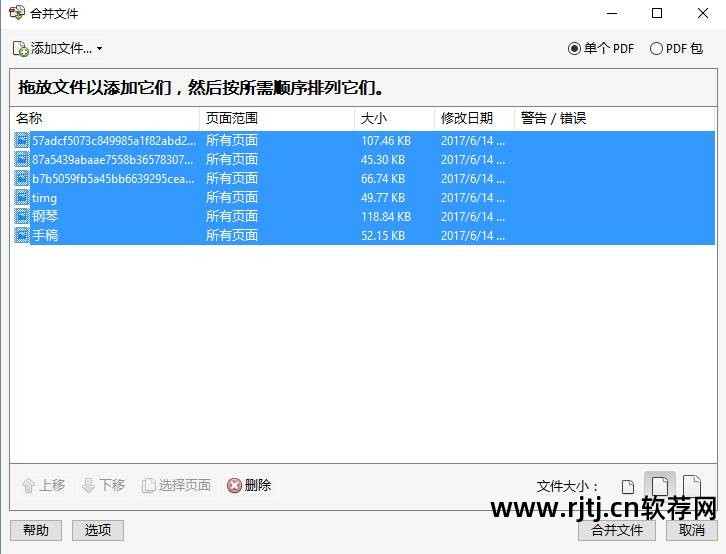Choose the default middle file size icon

[660, 485]
